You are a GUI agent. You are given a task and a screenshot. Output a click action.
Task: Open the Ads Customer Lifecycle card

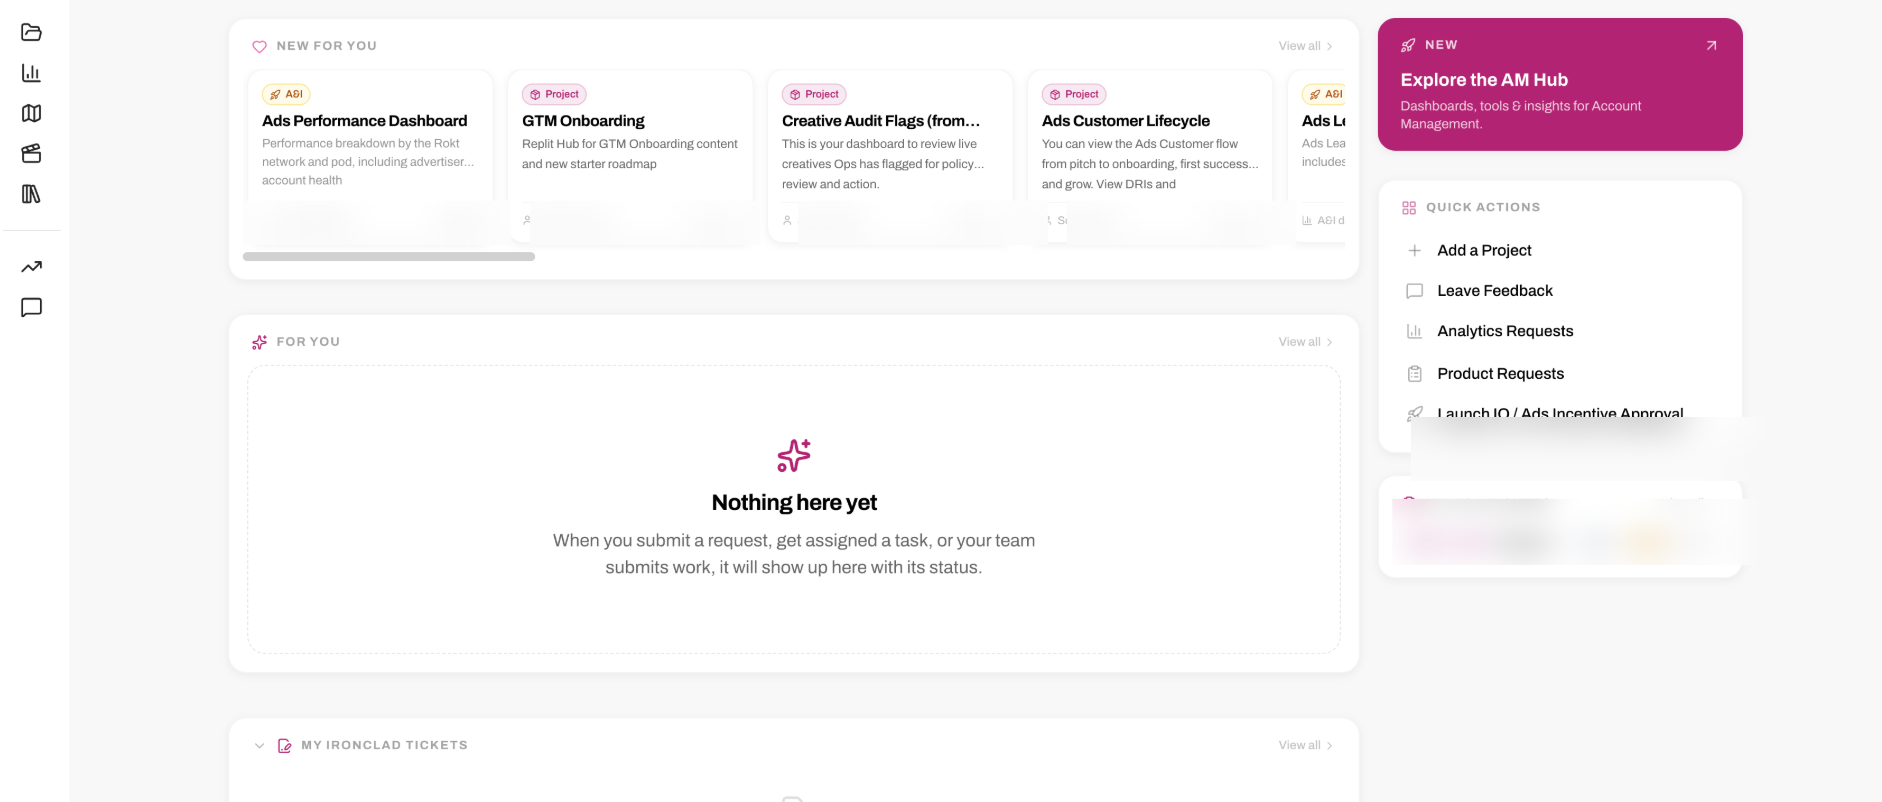(x=1150, y=155)
